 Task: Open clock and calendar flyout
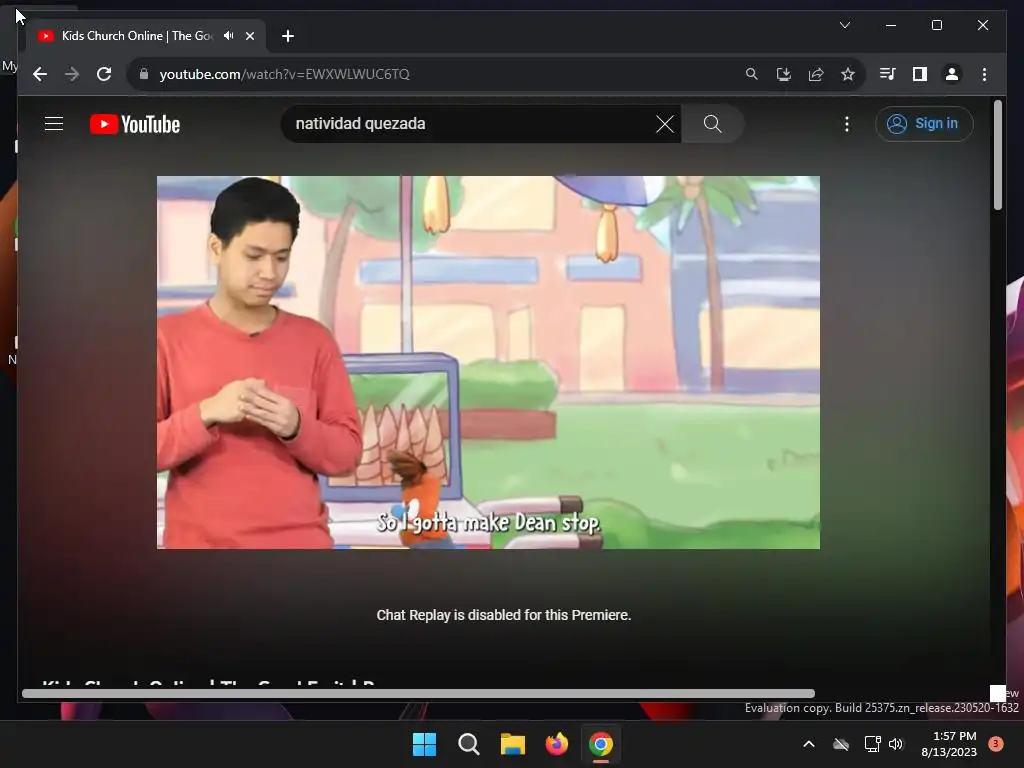949,744
